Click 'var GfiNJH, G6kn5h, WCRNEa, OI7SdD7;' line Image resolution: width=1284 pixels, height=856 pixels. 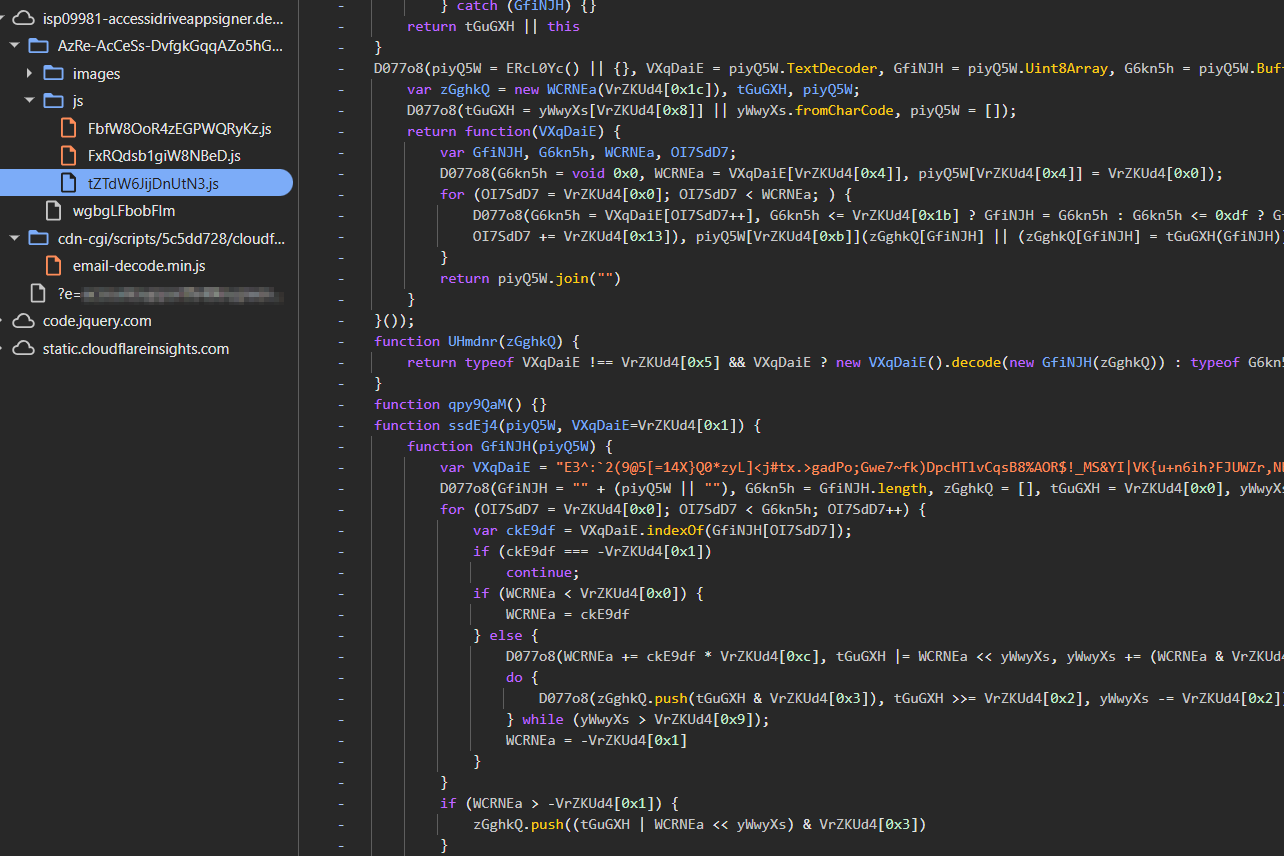(x=588, y=152)
